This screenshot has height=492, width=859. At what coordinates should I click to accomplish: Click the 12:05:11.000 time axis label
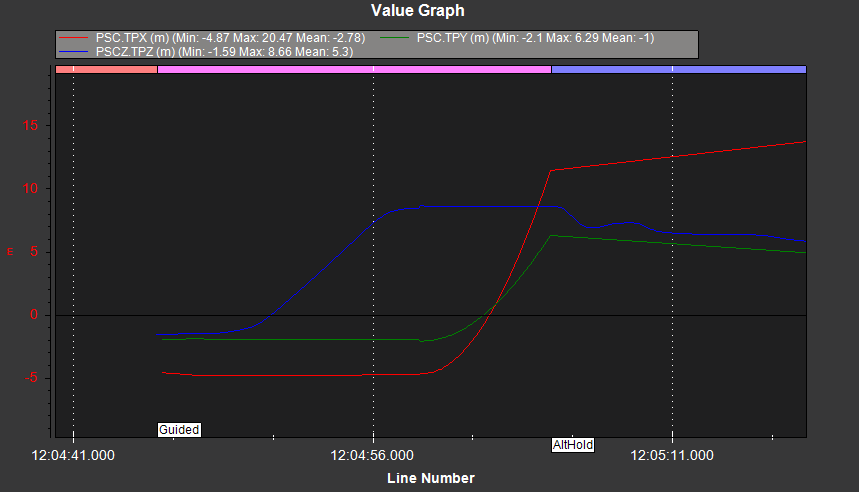tap(672, 455)
